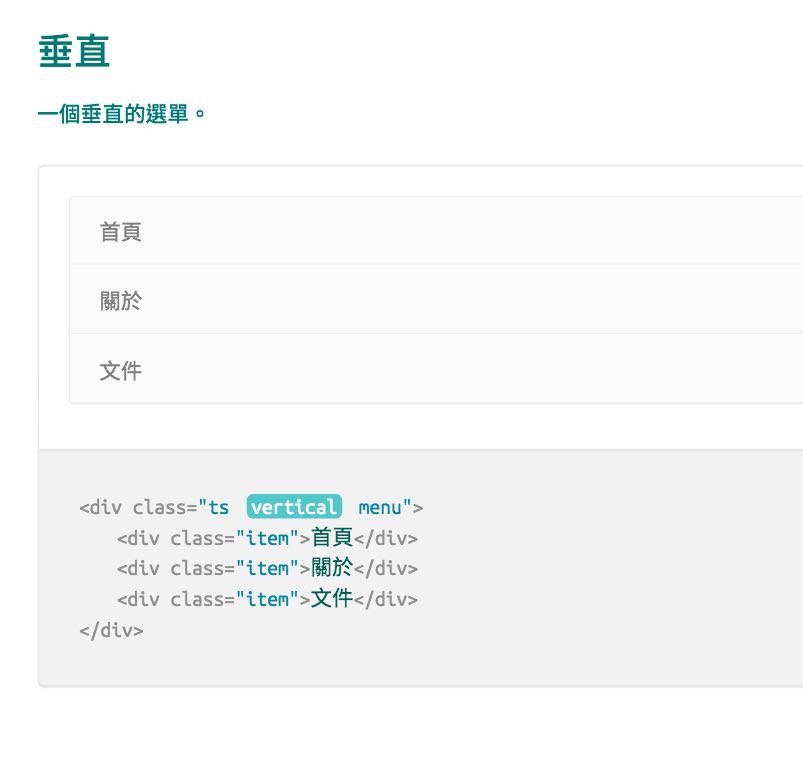
Task: Click 首頁 text inside the code block
Action: point(332,537)
